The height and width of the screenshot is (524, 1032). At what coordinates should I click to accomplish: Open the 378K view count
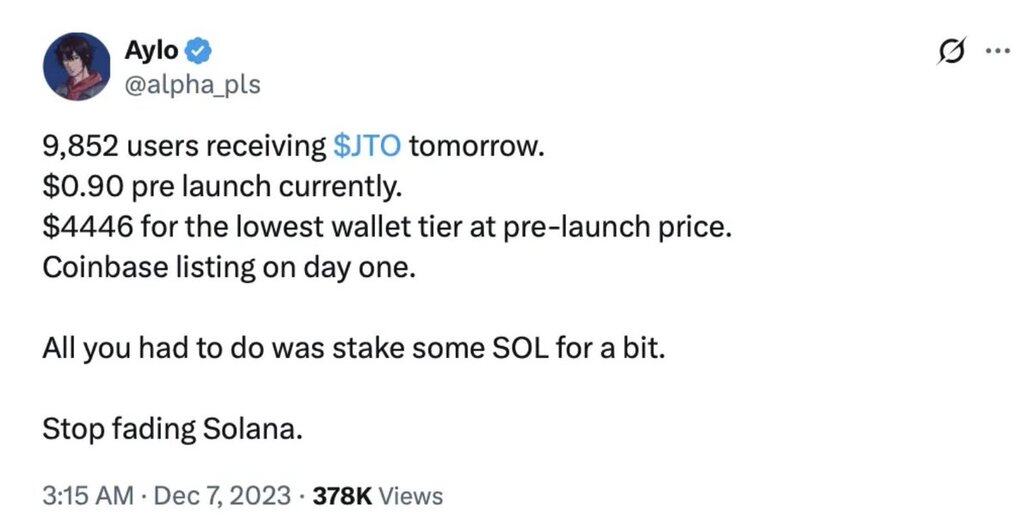pyautogui.click(x=342, y=496)
